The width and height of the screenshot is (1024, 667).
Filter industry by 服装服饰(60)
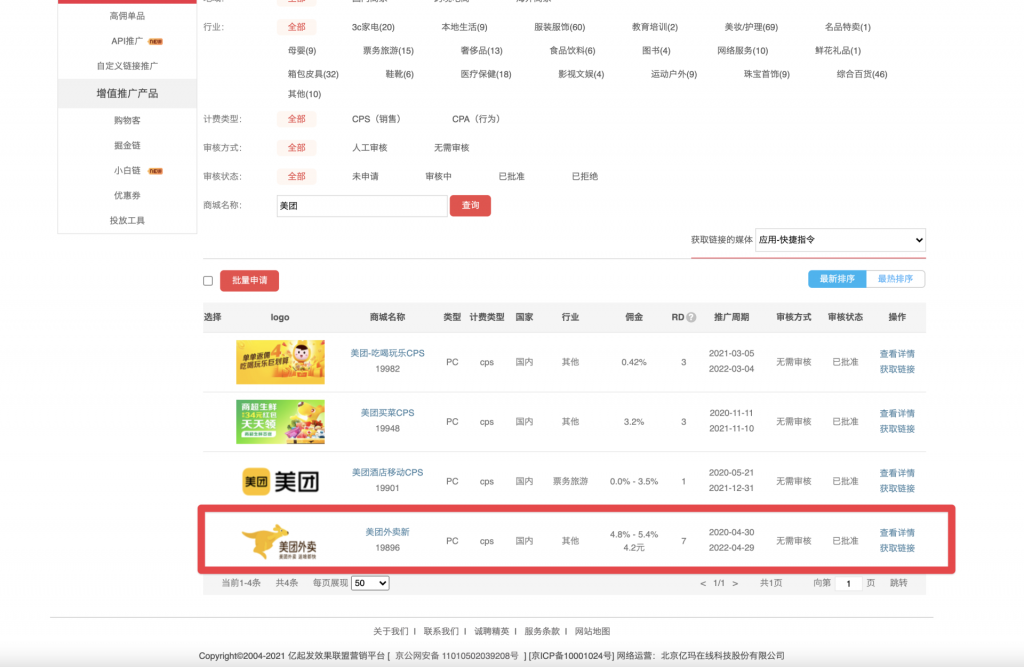click(560, 27)
